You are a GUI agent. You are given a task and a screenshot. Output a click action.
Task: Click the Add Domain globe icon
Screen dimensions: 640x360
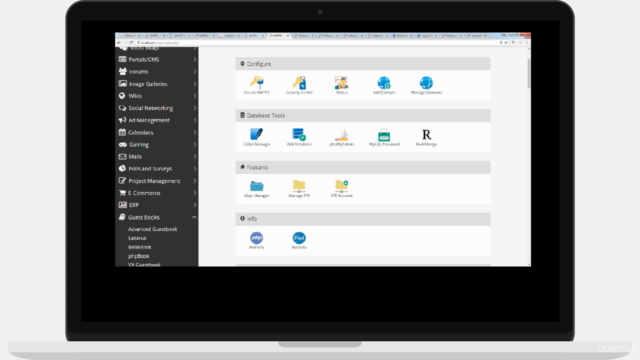click(x=384, y=83)
